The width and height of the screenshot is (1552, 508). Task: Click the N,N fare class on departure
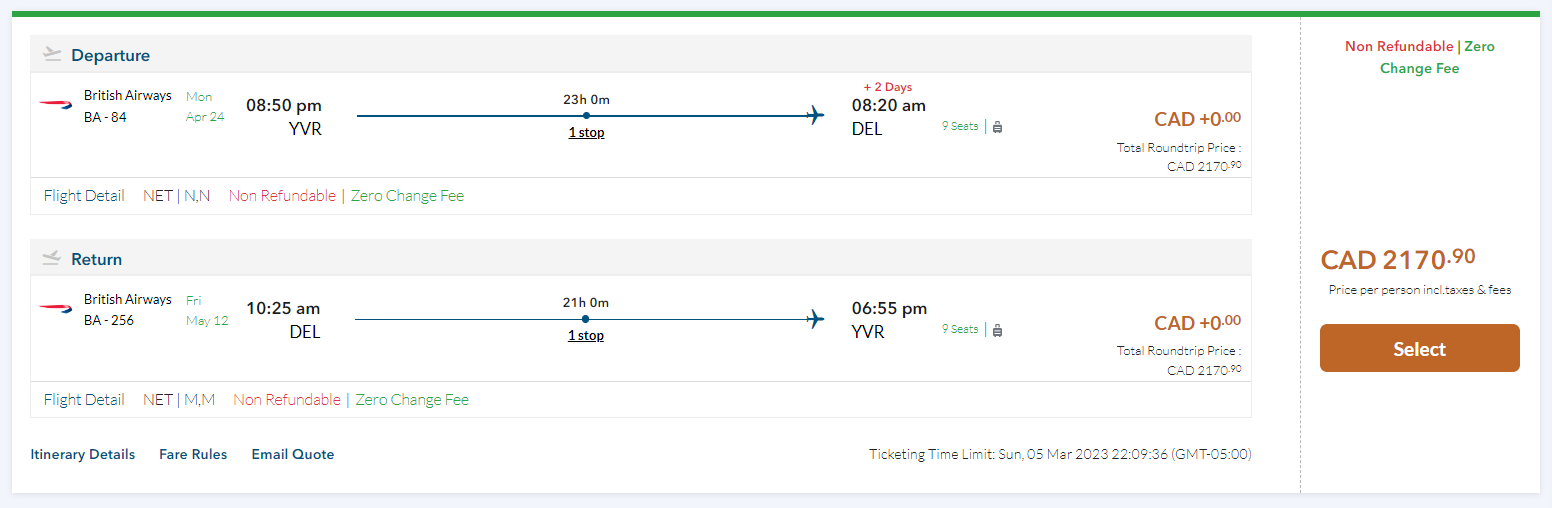197,196
